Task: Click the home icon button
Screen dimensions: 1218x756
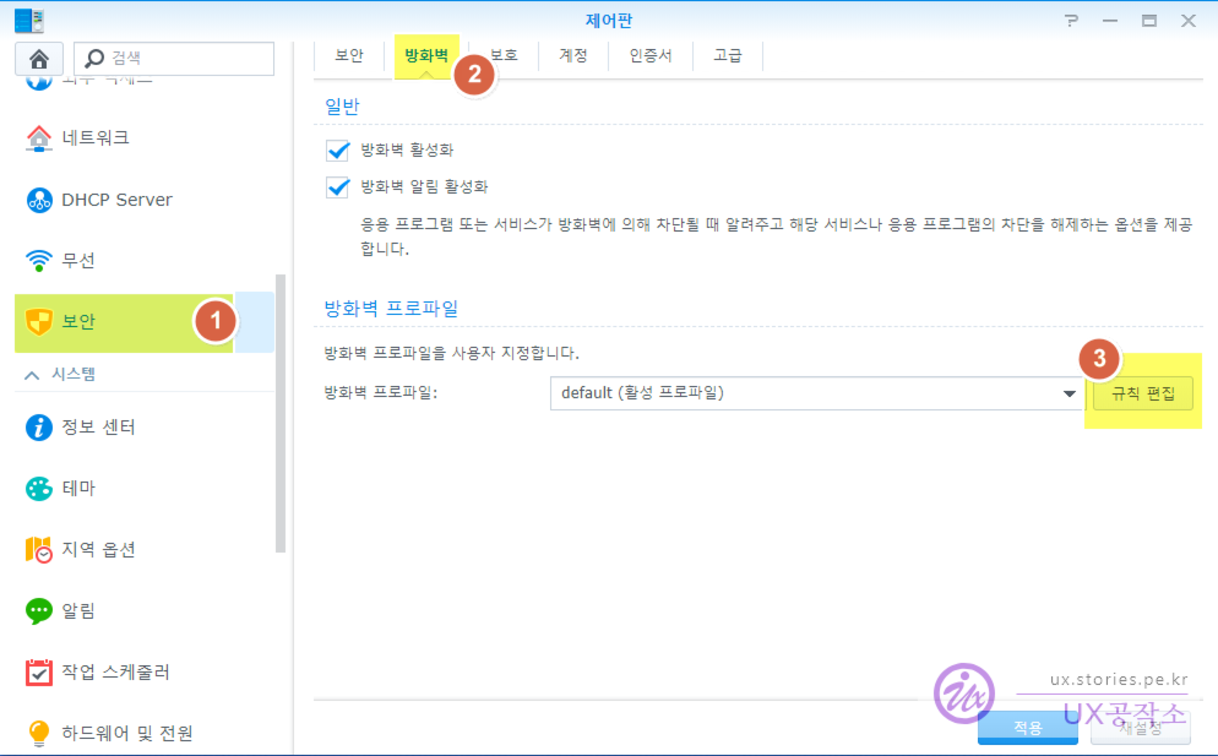Action: pyautogui.click(x=40, y=59)
